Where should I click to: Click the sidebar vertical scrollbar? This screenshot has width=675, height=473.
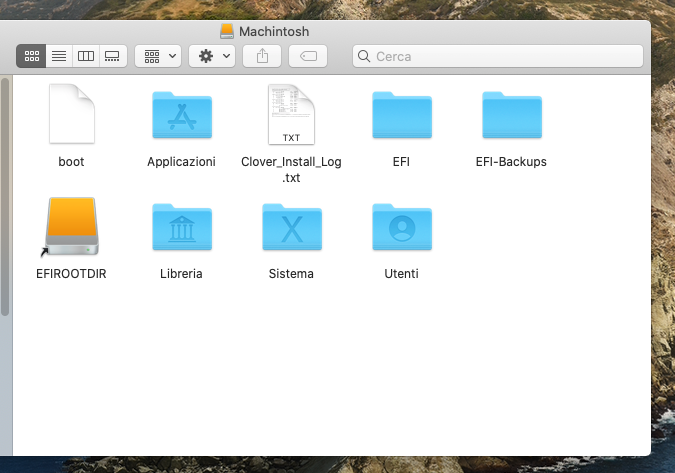point(5,197)
